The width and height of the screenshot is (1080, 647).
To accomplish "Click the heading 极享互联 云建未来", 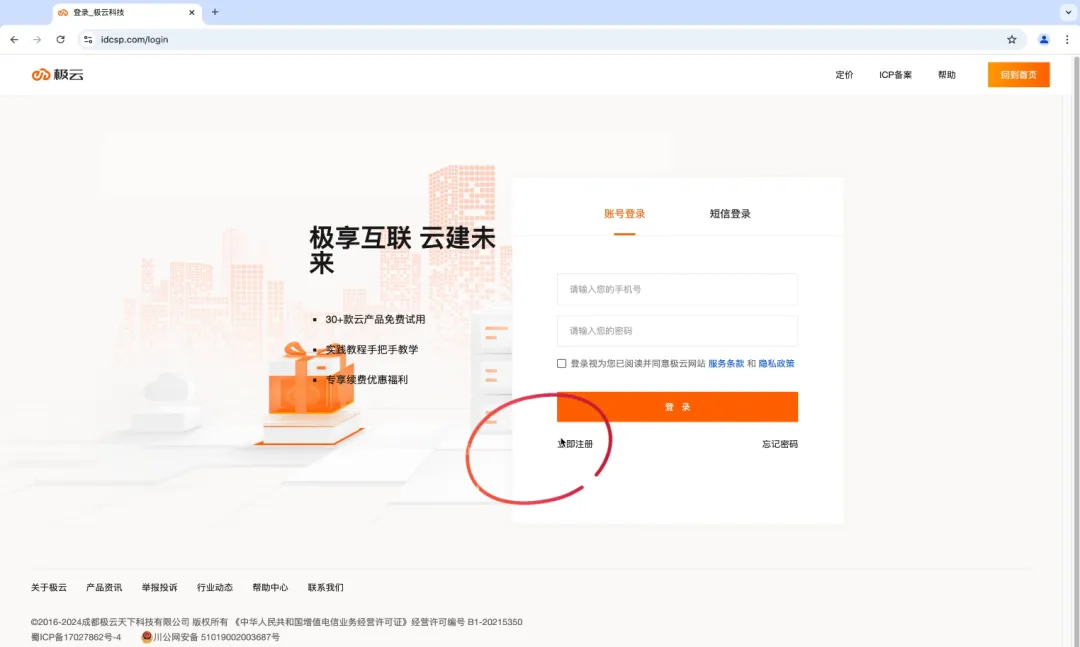I will point(402,249).
